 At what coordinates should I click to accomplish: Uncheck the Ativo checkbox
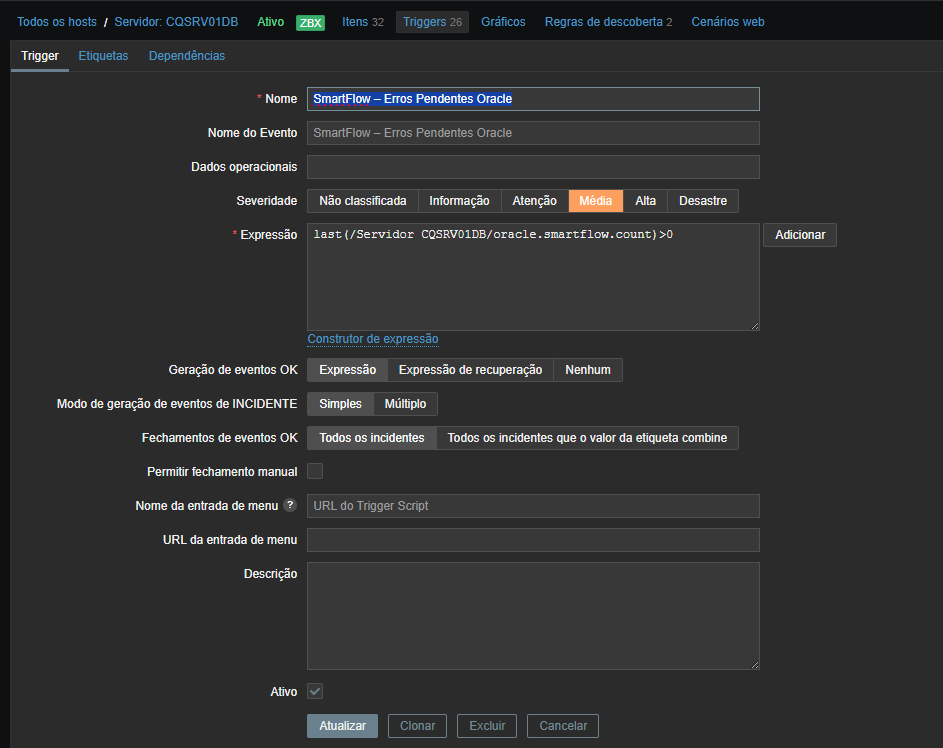point(315,691)
